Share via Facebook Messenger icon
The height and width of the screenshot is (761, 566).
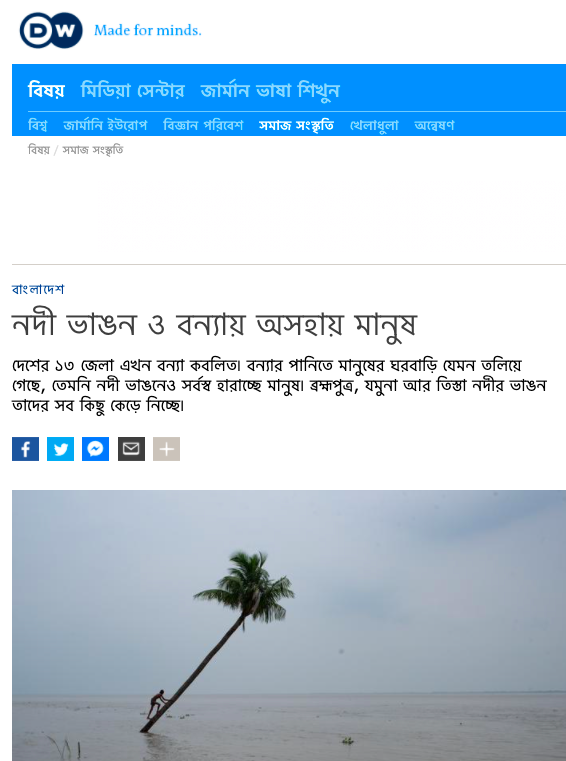[x=95, y=449]
